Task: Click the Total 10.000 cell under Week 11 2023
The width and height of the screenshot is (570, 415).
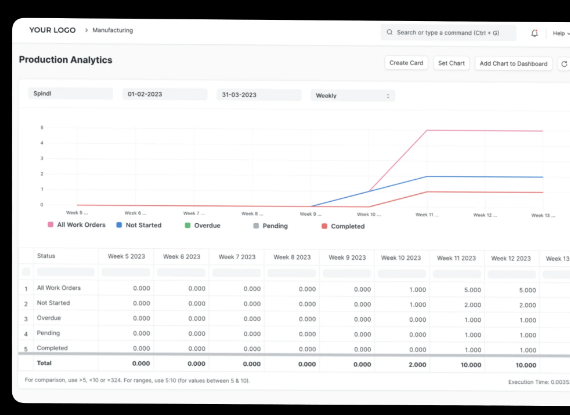Action: pyautogui.click(x=471, y=365)
